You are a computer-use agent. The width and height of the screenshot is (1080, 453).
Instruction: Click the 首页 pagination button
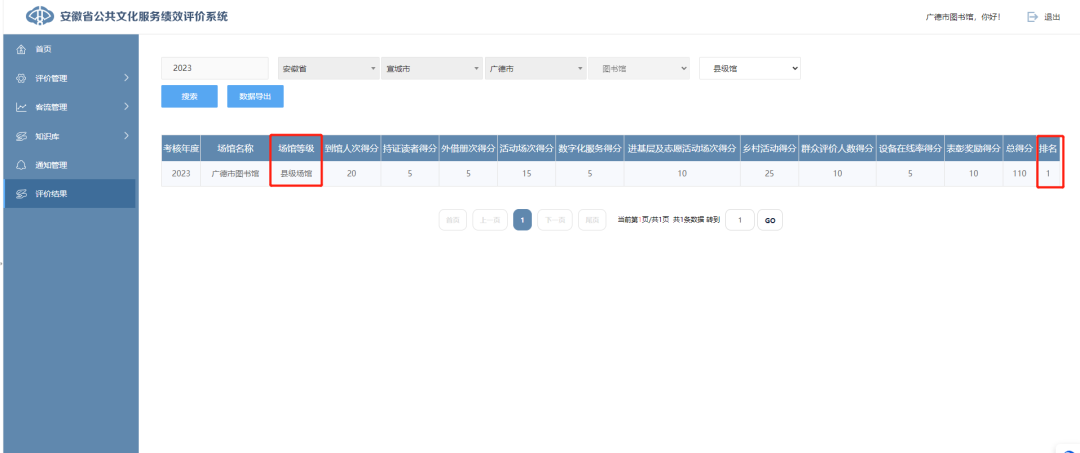point(453,220)
